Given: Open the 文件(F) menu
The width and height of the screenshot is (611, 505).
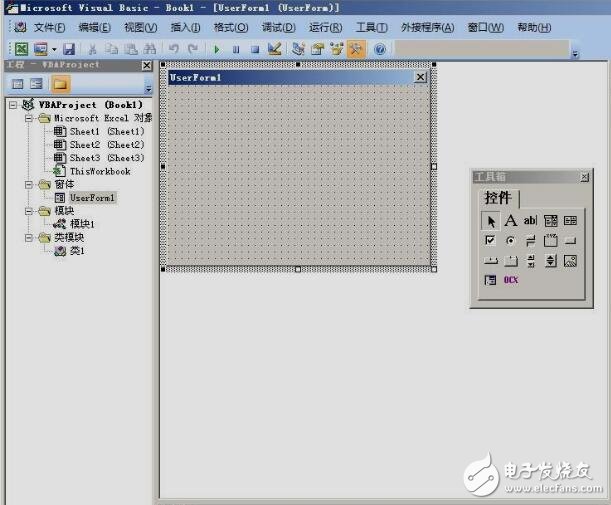Looking at the screenshot, I should coord(49,27).
